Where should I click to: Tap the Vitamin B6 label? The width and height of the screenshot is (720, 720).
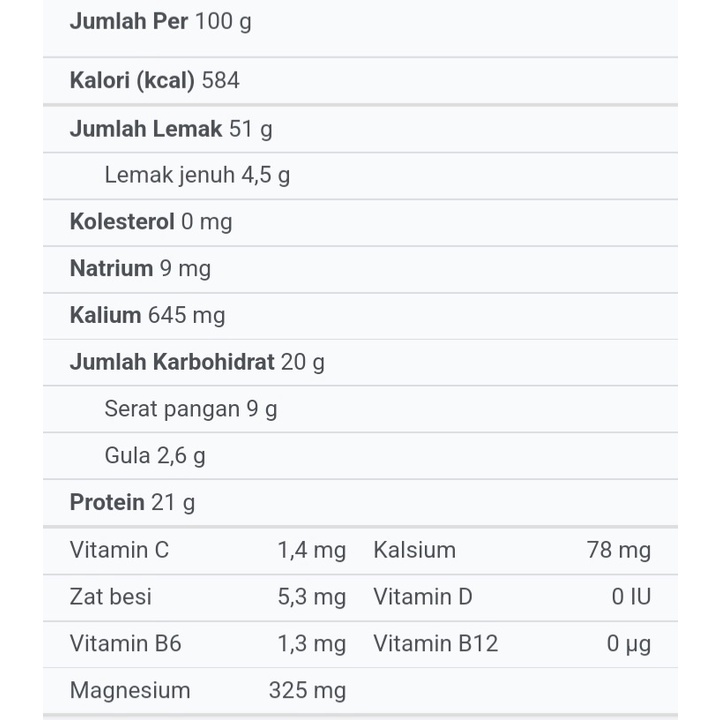(x=125, y=643)
